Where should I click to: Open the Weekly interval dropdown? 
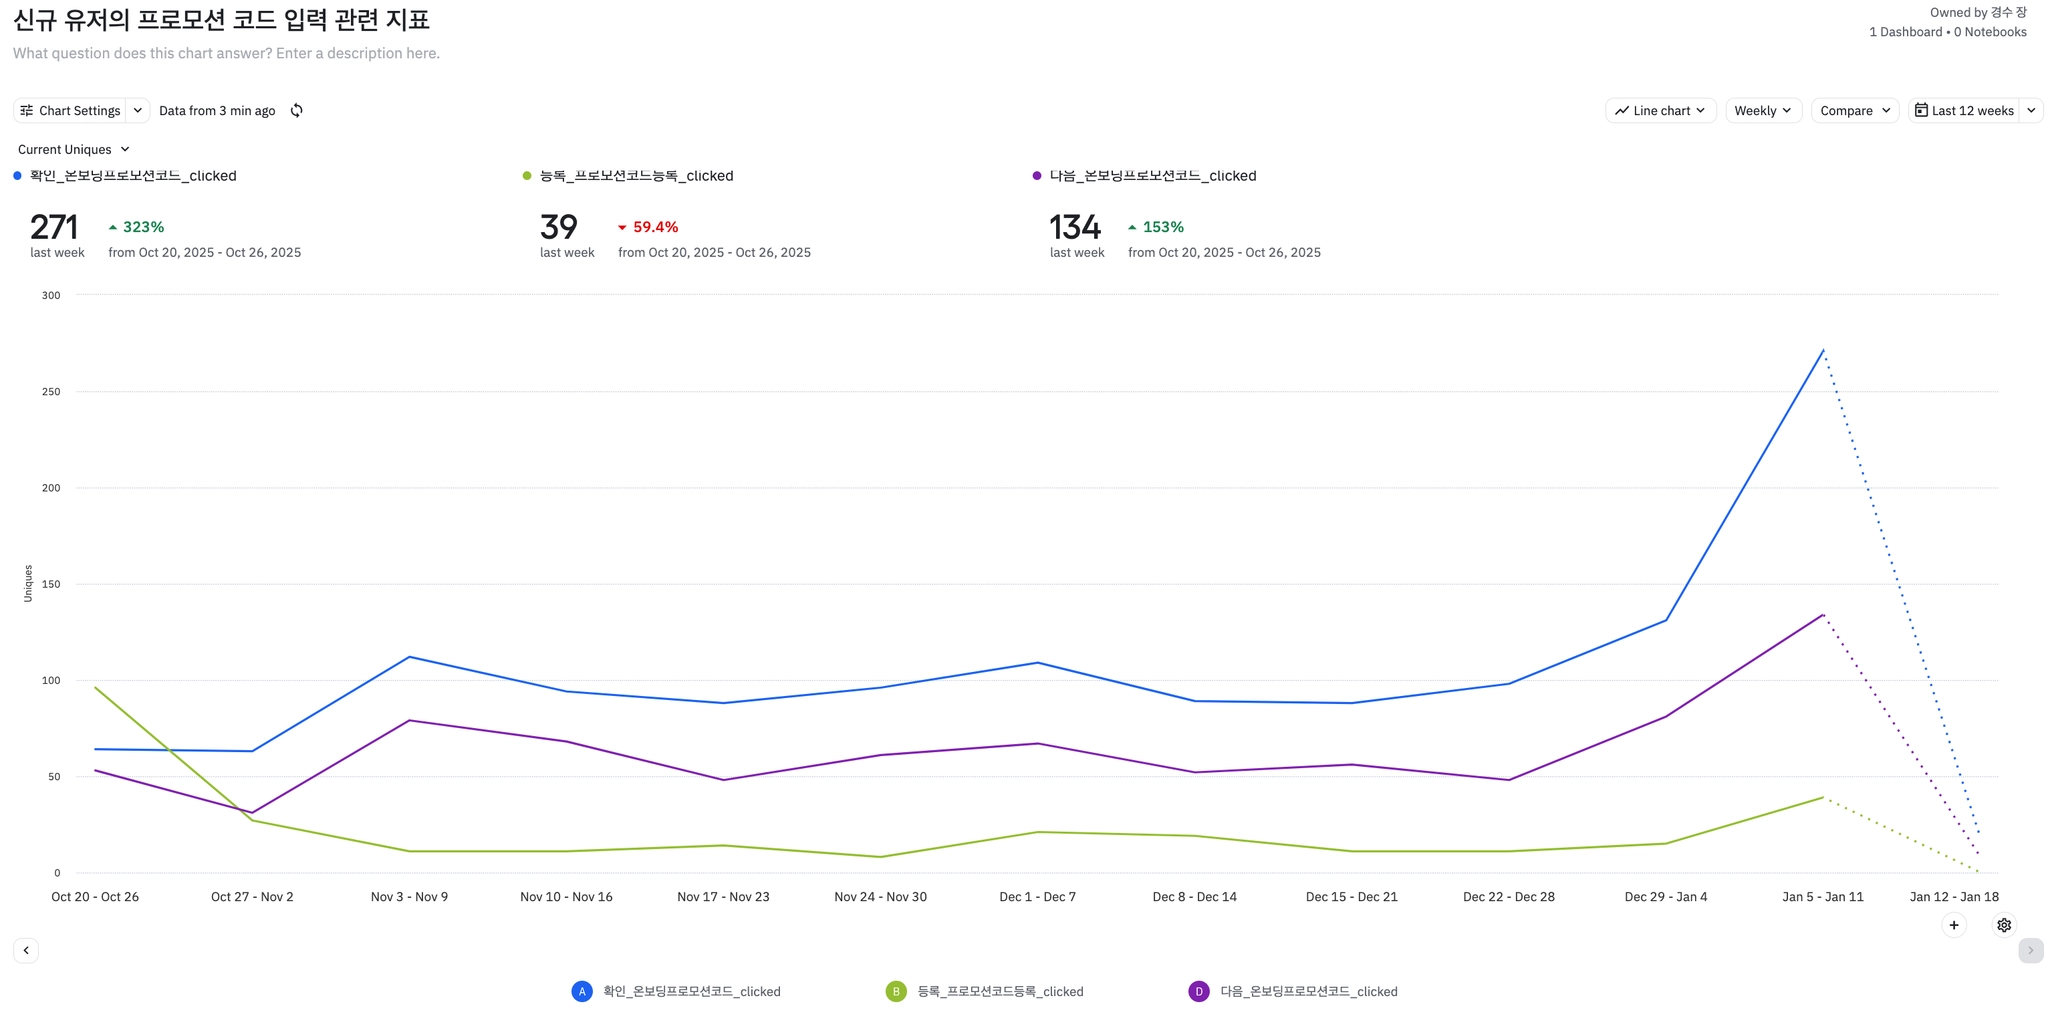tap(1763, 111)
